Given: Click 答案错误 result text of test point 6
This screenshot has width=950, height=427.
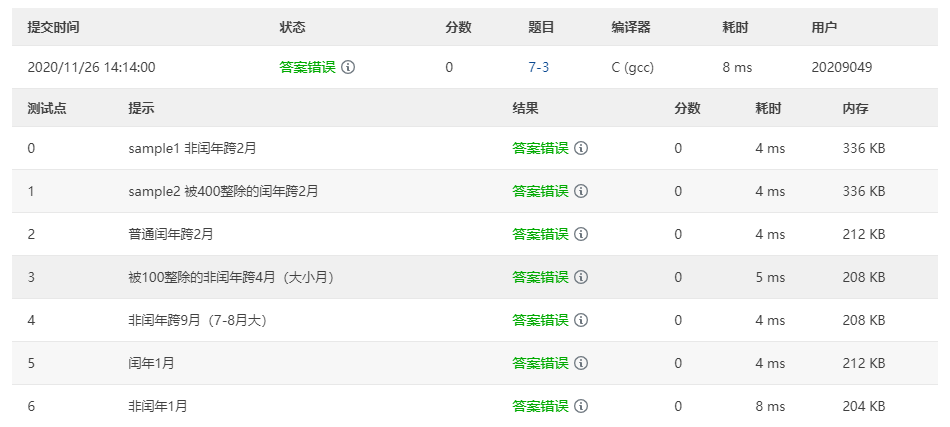Looking at the screenshot, I should tap(540, 406).
